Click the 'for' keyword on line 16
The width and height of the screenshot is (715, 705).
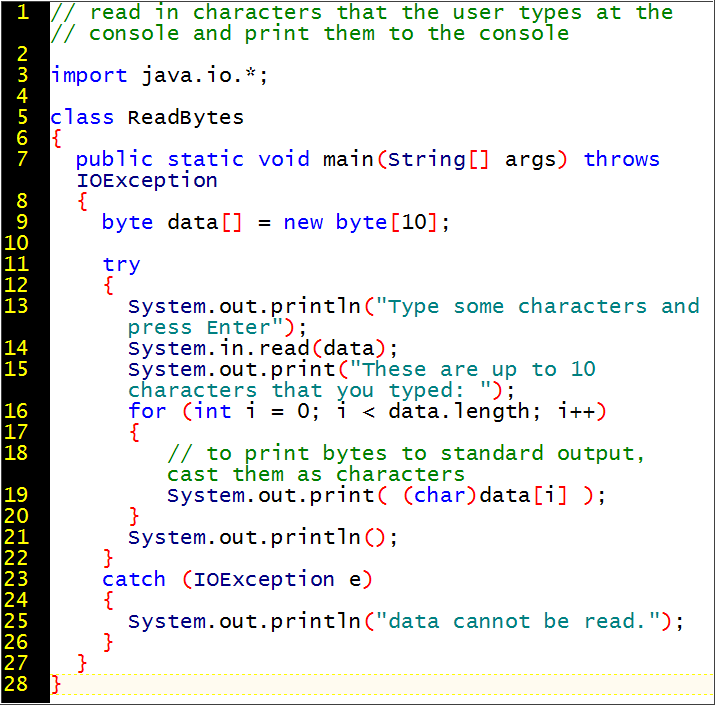coord(147,411)
